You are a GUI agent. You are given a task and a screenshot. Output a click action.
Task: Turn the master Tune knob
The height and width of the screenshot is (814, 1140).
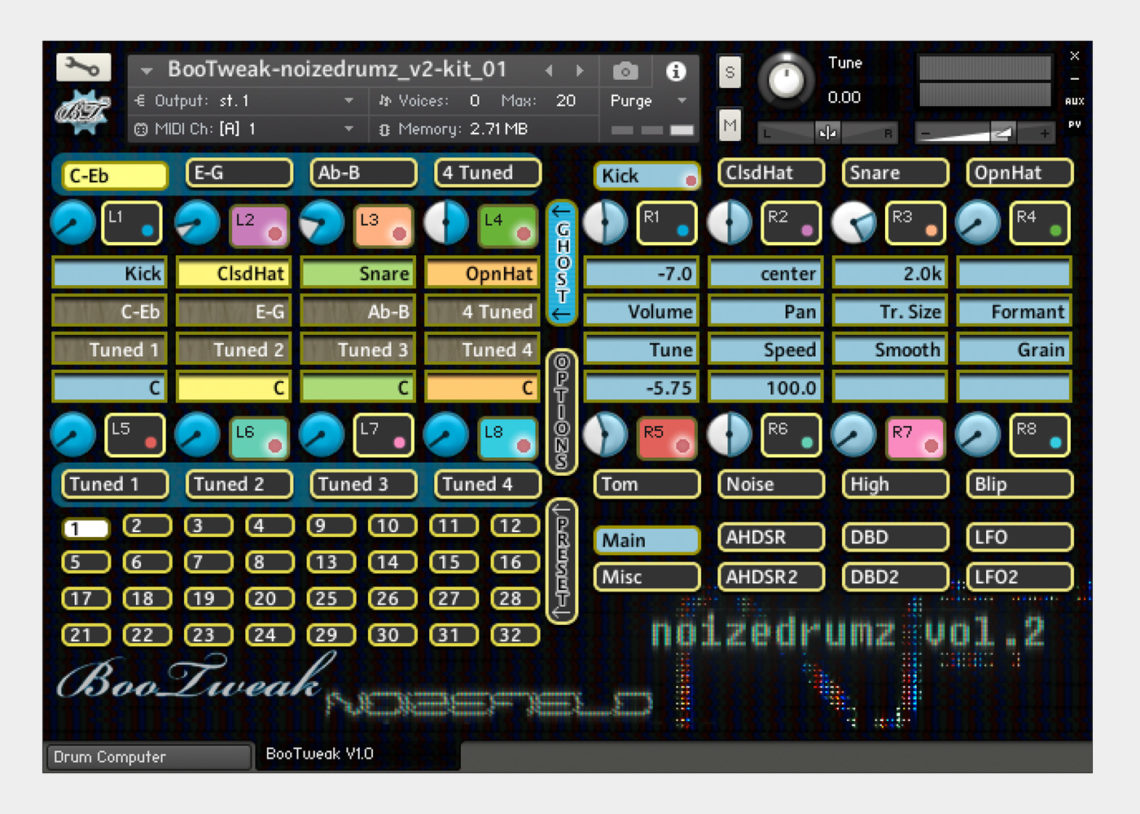click(x=787, y=80)
